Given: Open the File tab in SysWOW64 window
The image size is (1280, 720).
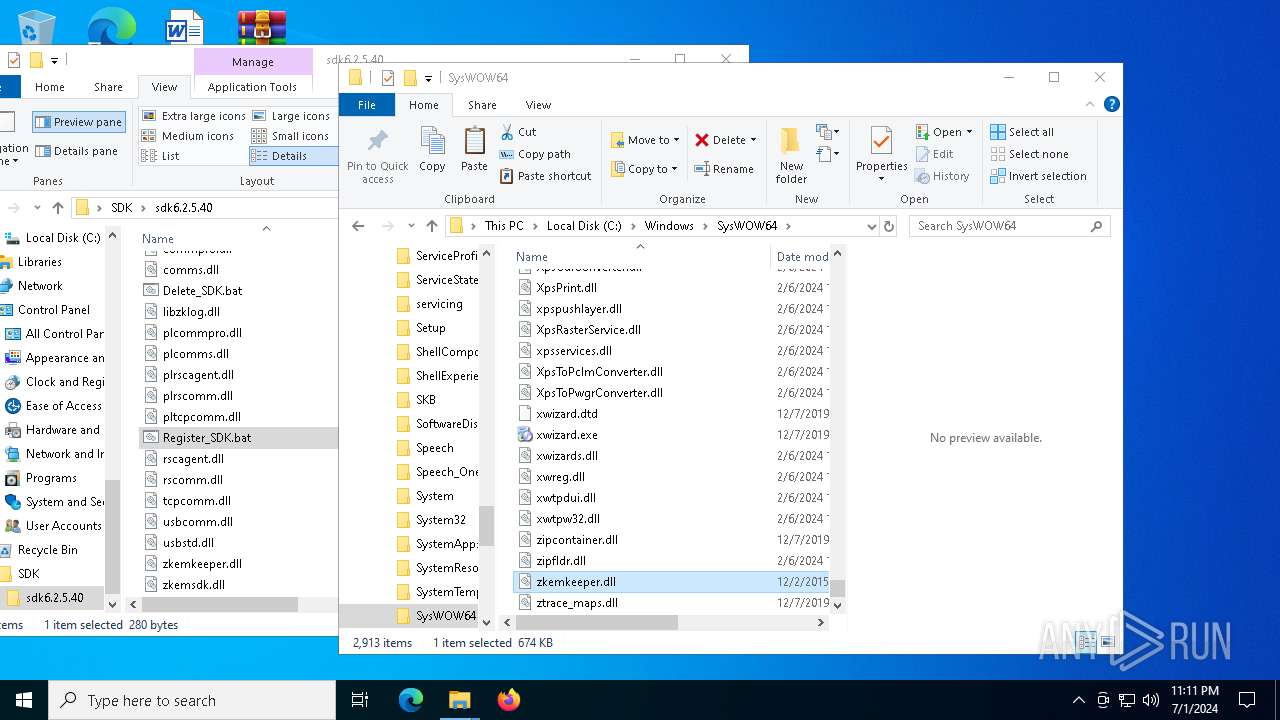Looking at the screenshot, I should pyautogui.click(x=367, y=105).
